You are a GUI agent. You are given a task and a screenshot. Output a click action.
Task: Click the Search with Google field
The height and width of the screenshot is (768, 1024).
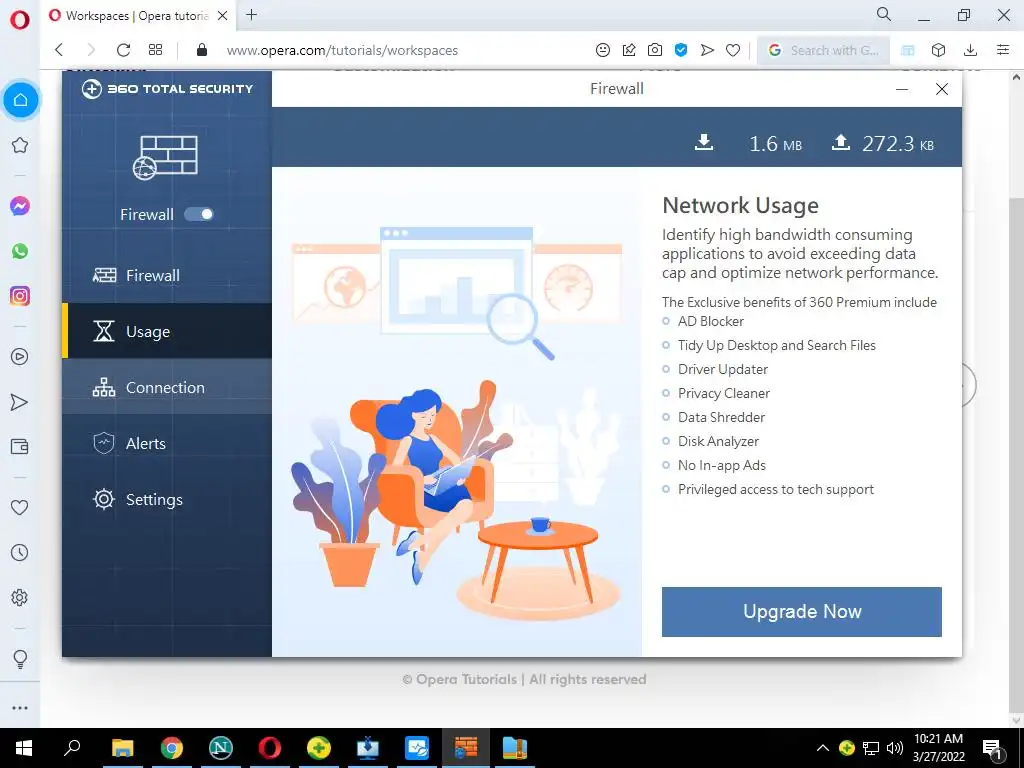(824, 50)
